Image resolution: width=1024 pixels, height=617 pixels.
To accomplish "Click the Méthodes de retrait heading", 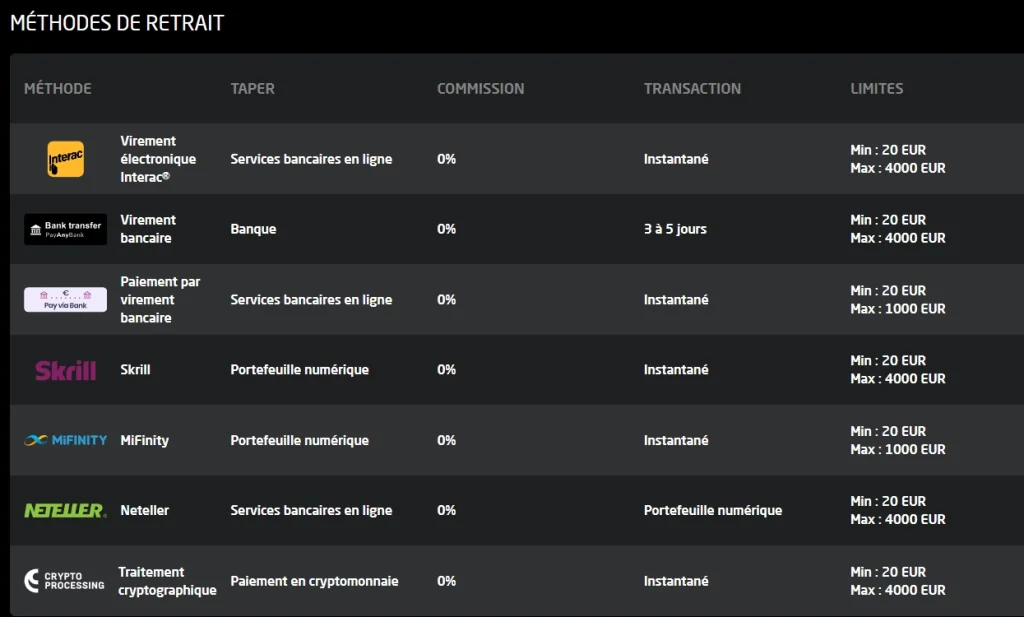I will click(x=117, y=23).
